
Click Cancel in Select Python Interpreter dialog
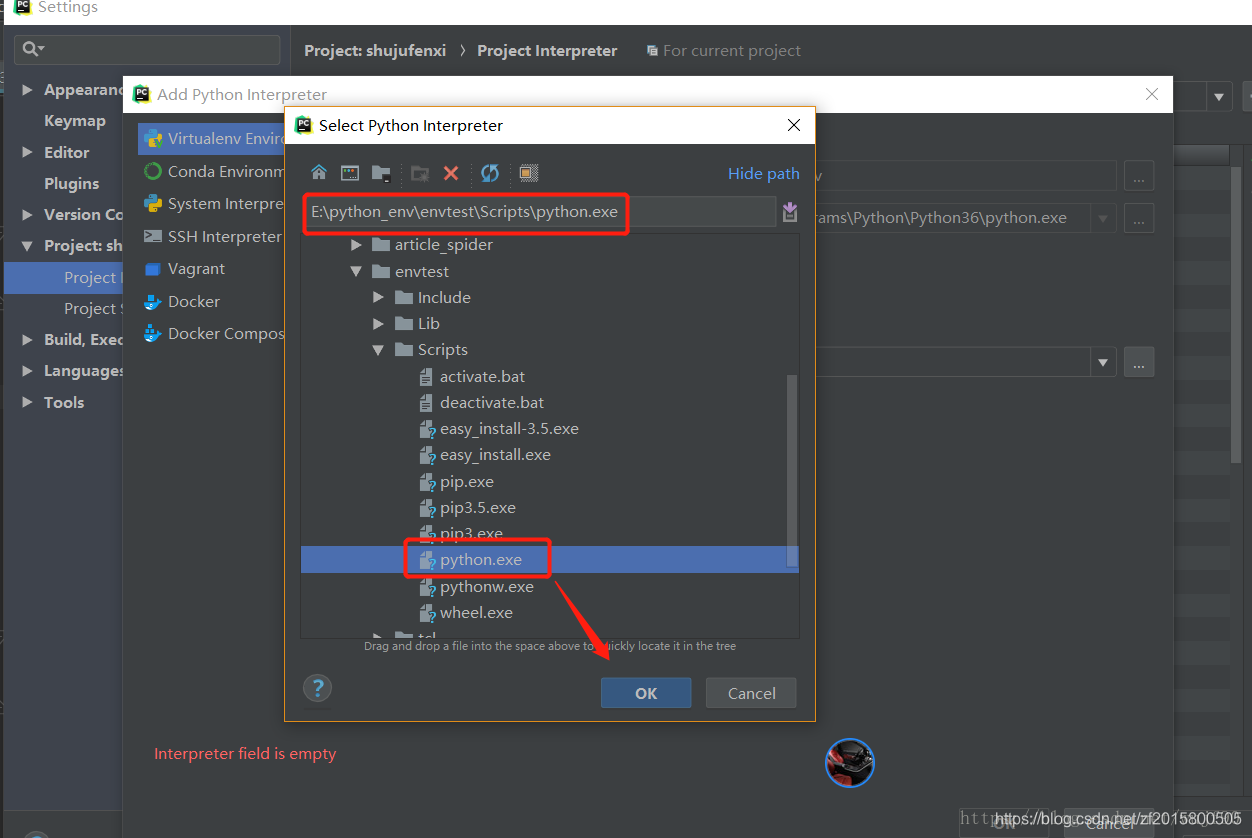(751, 693)
